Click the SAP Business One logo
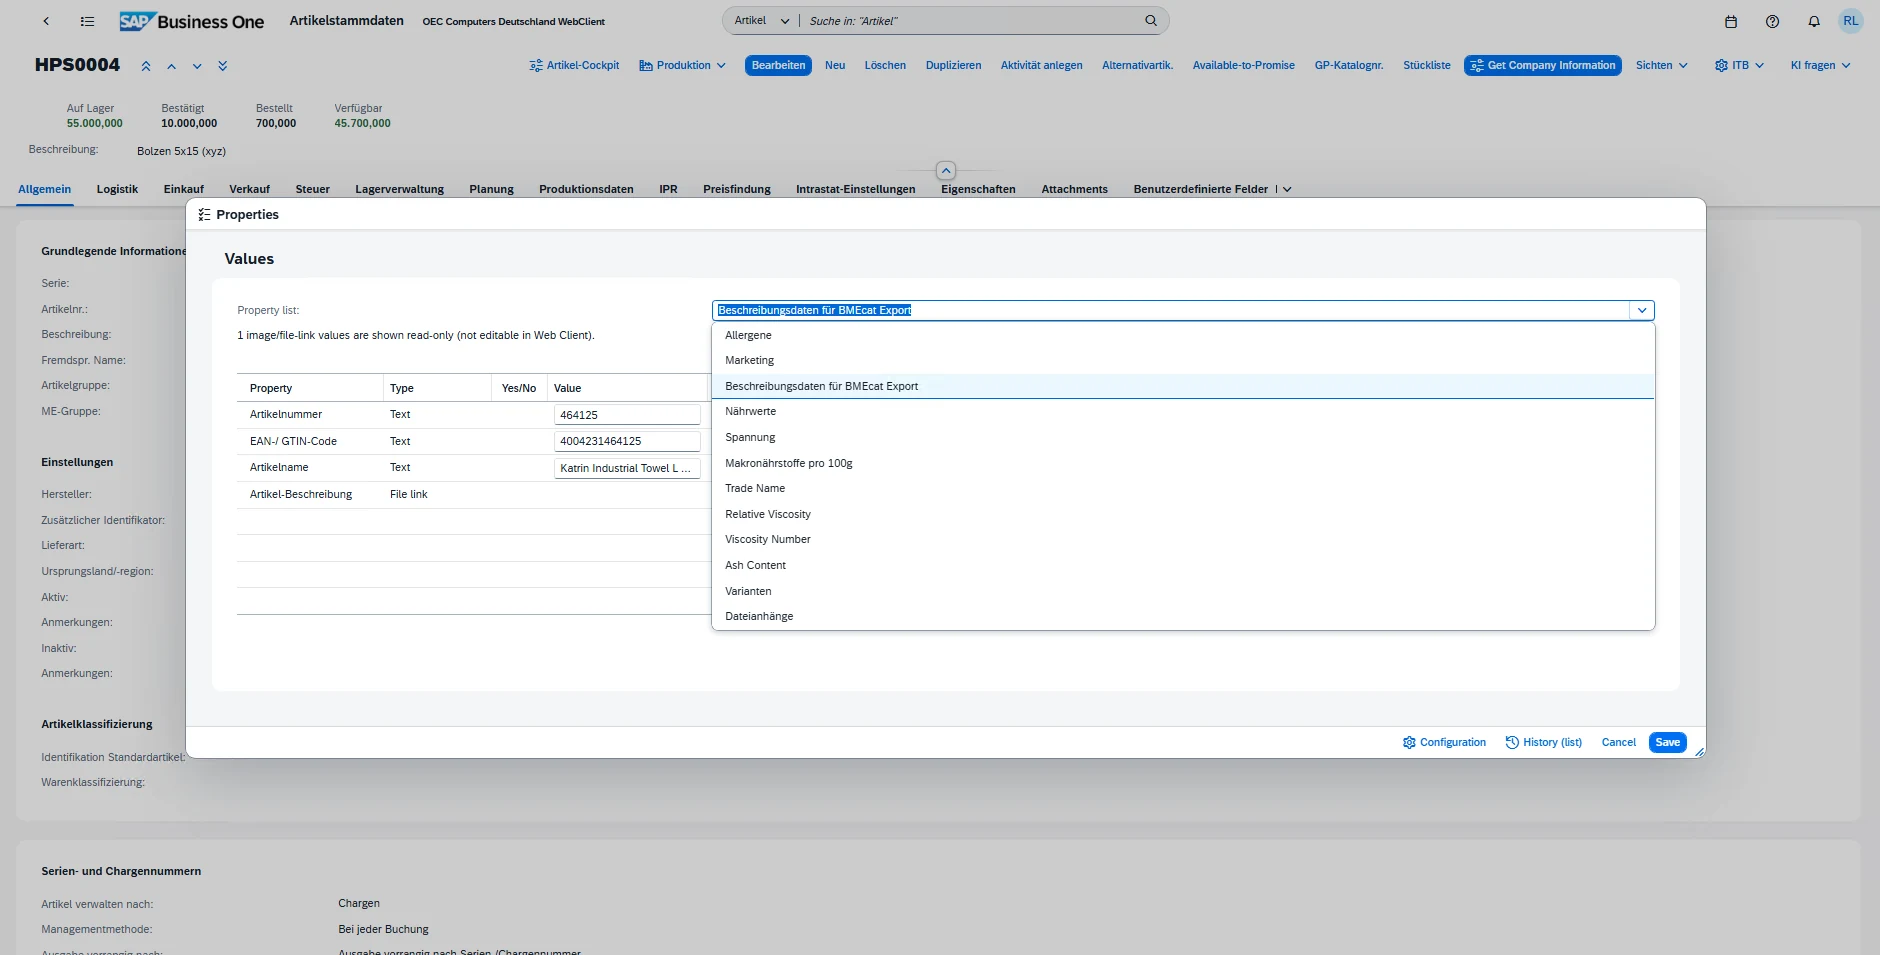This screenshot has height=955, width=1880. (x=191, y=21)
